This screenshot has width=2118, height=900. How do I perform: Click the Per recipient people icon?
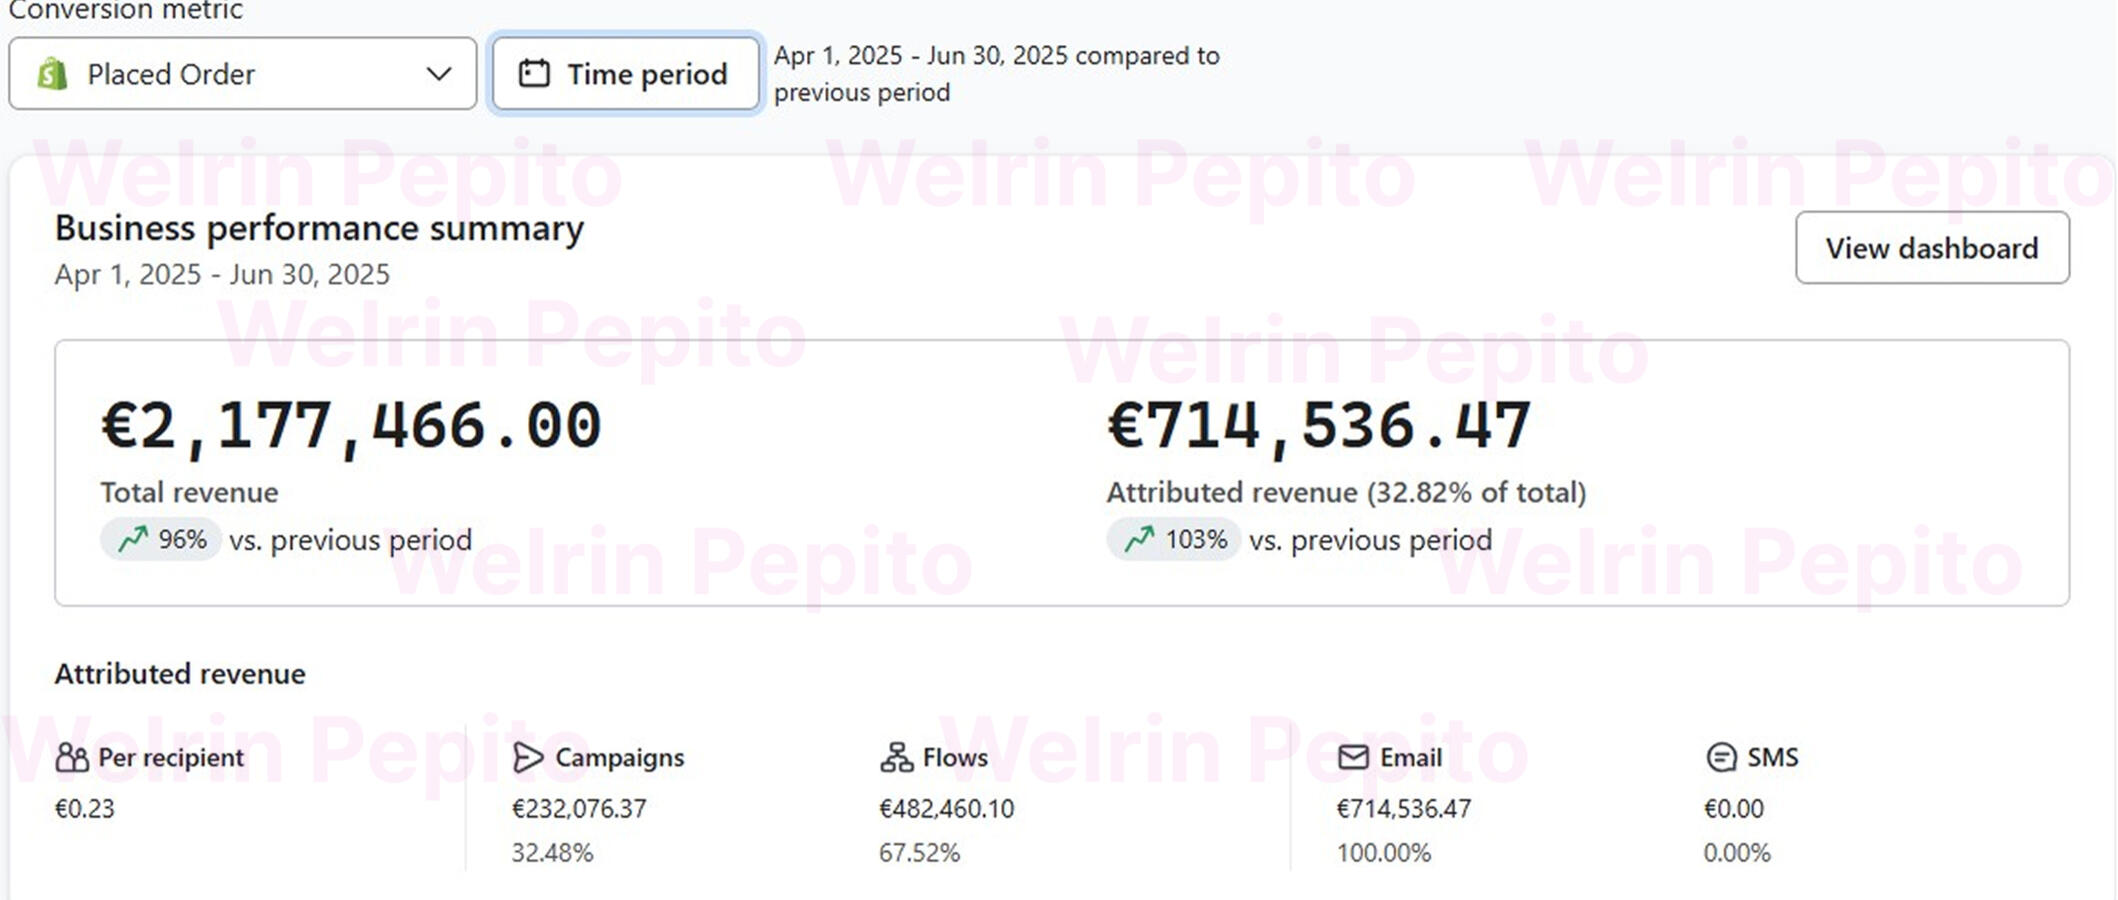[x=72, y=758]
